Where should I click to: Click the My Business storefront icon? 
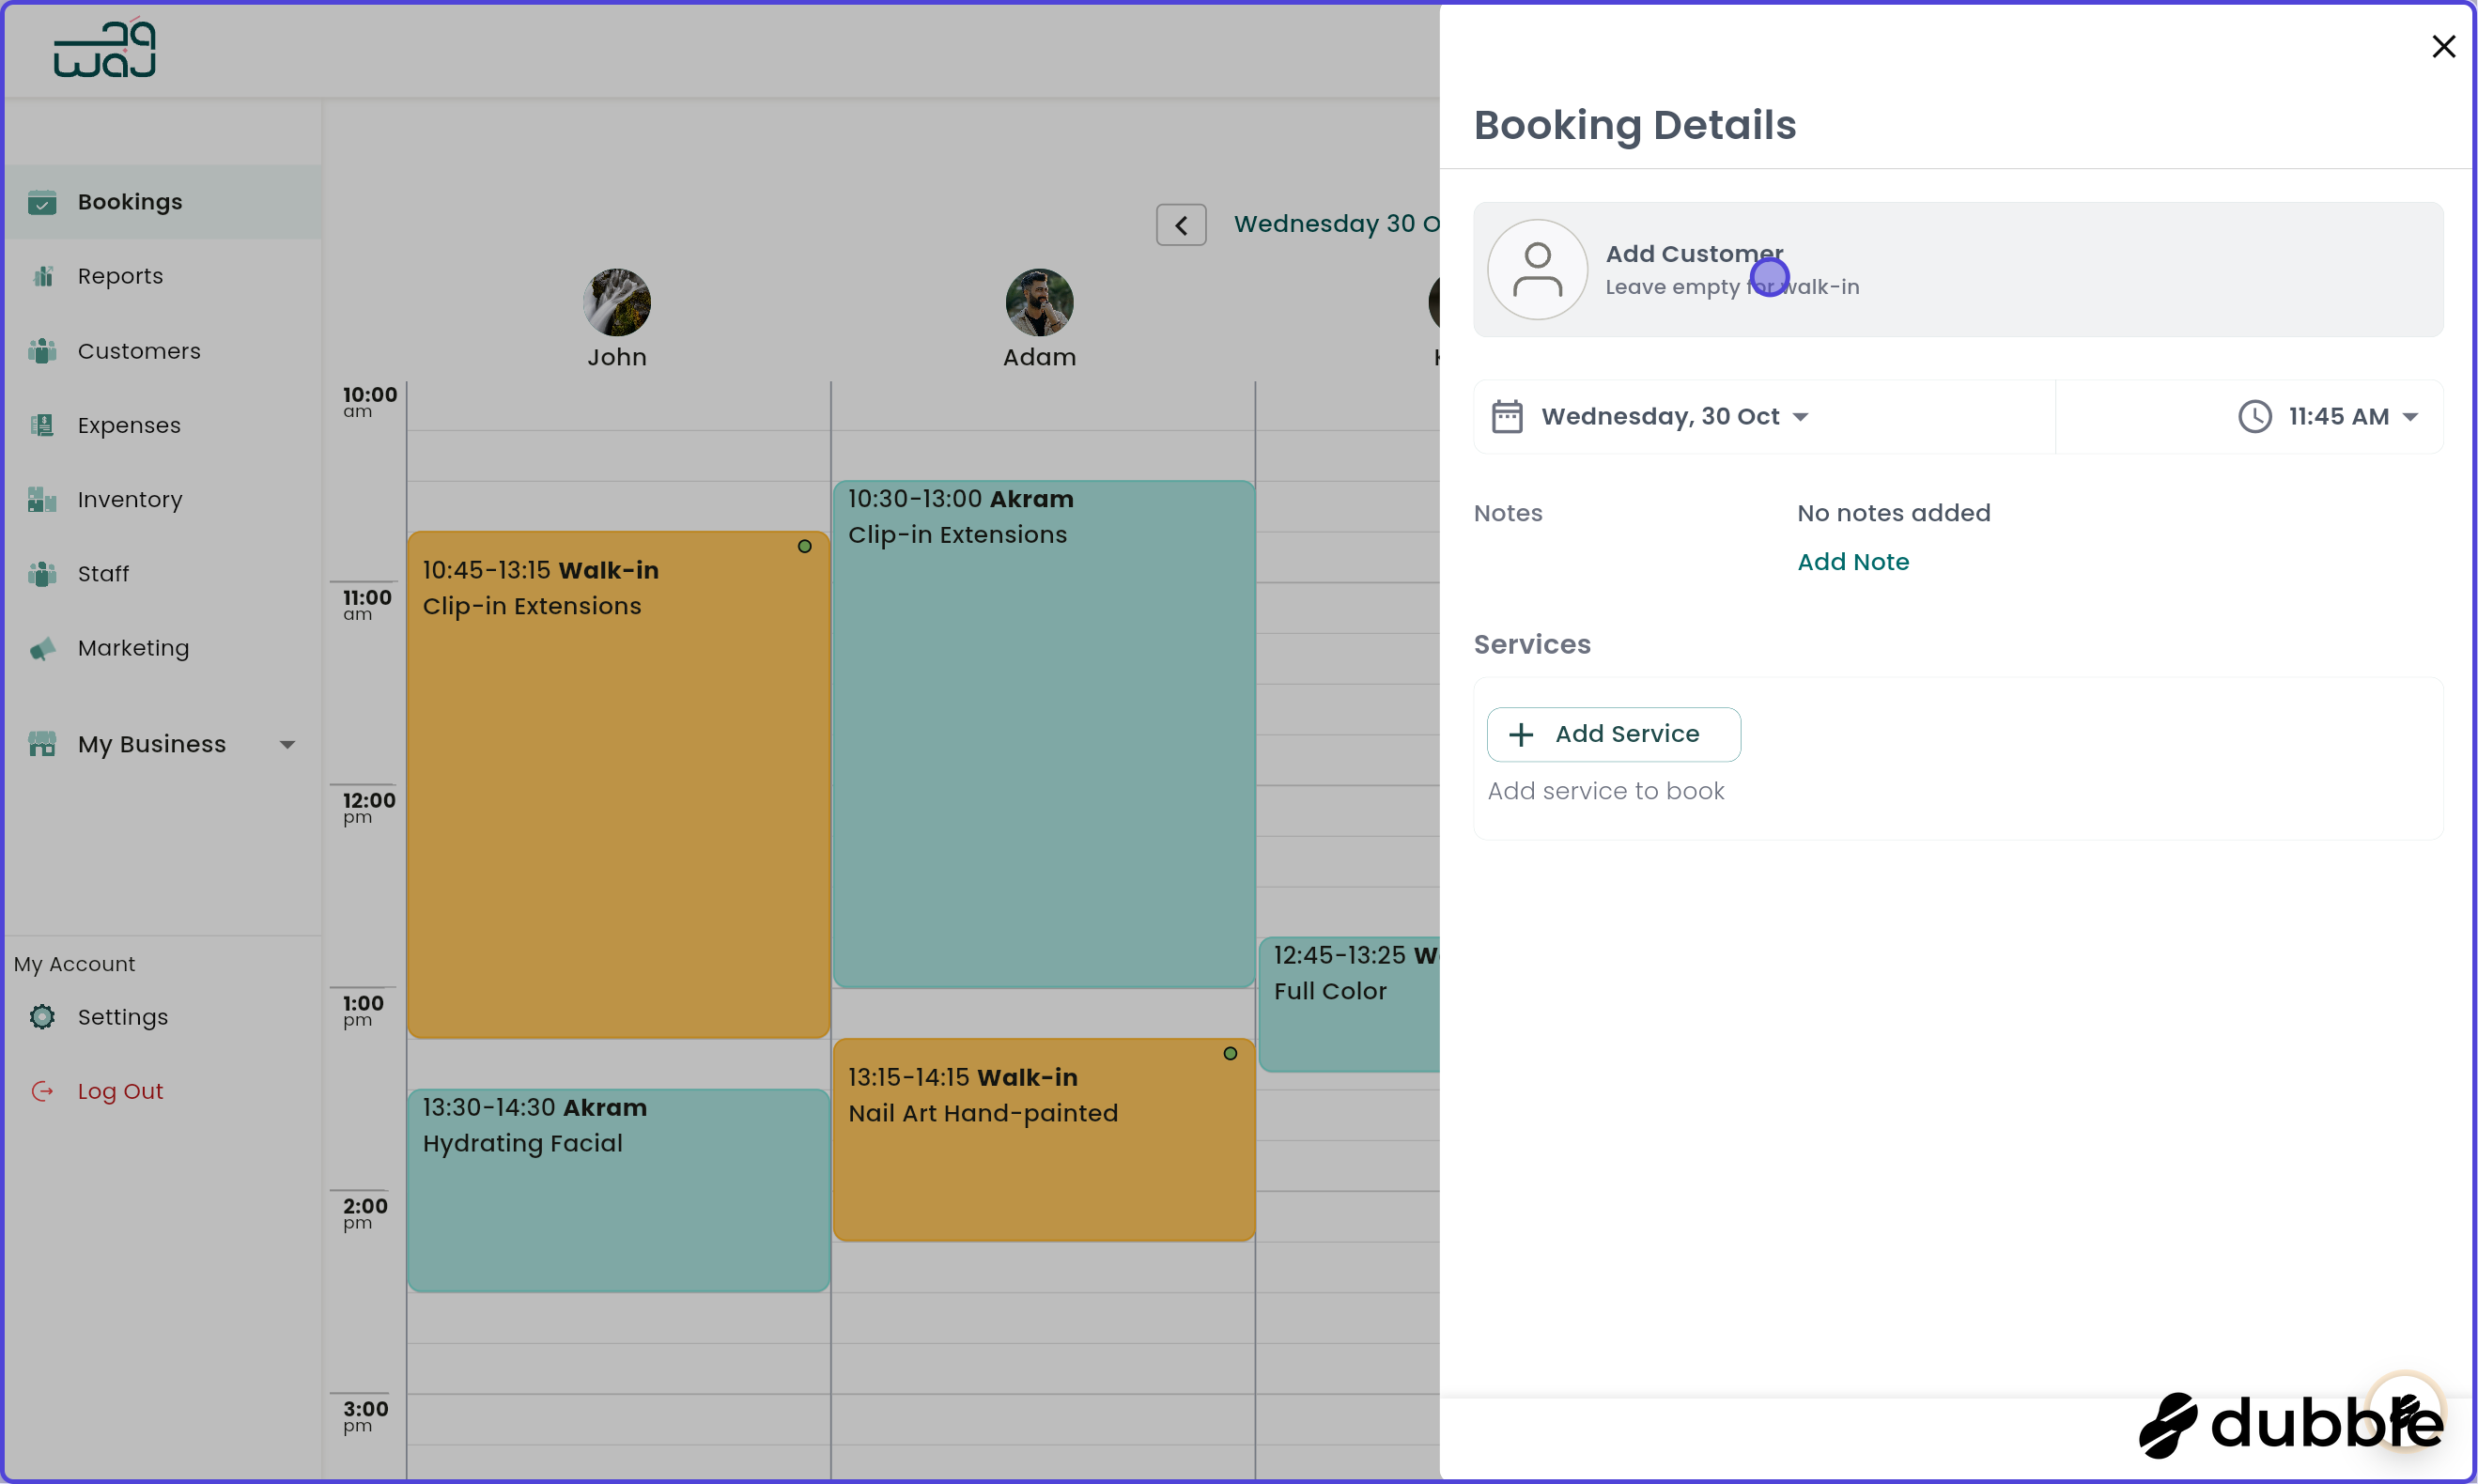pos(42,743)
